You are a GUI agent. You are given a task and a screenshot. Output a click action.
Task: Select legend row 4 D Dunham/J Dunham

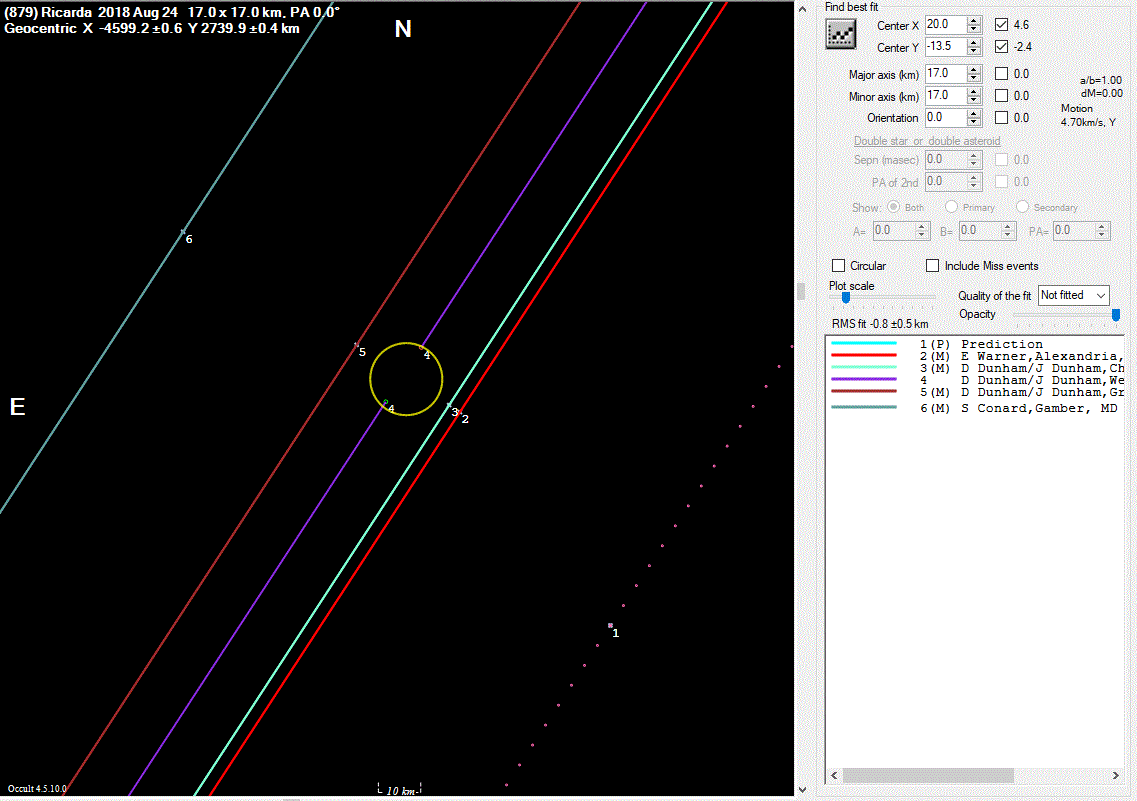(975, 380)
